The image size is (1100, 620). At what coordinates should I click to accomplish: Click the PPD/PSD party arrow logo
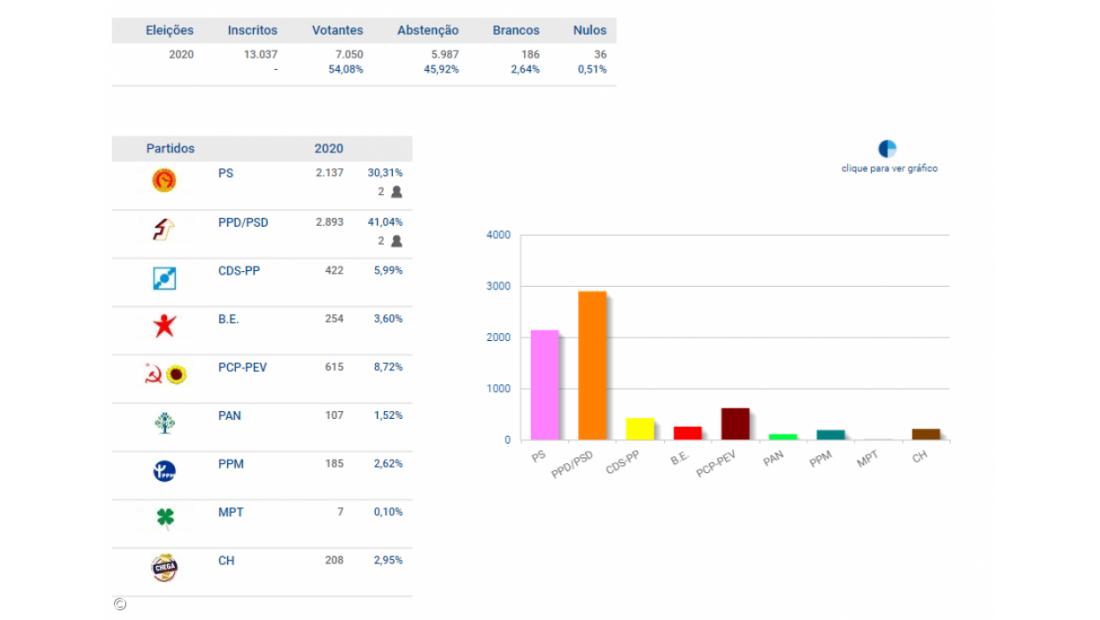coord(164,230)
